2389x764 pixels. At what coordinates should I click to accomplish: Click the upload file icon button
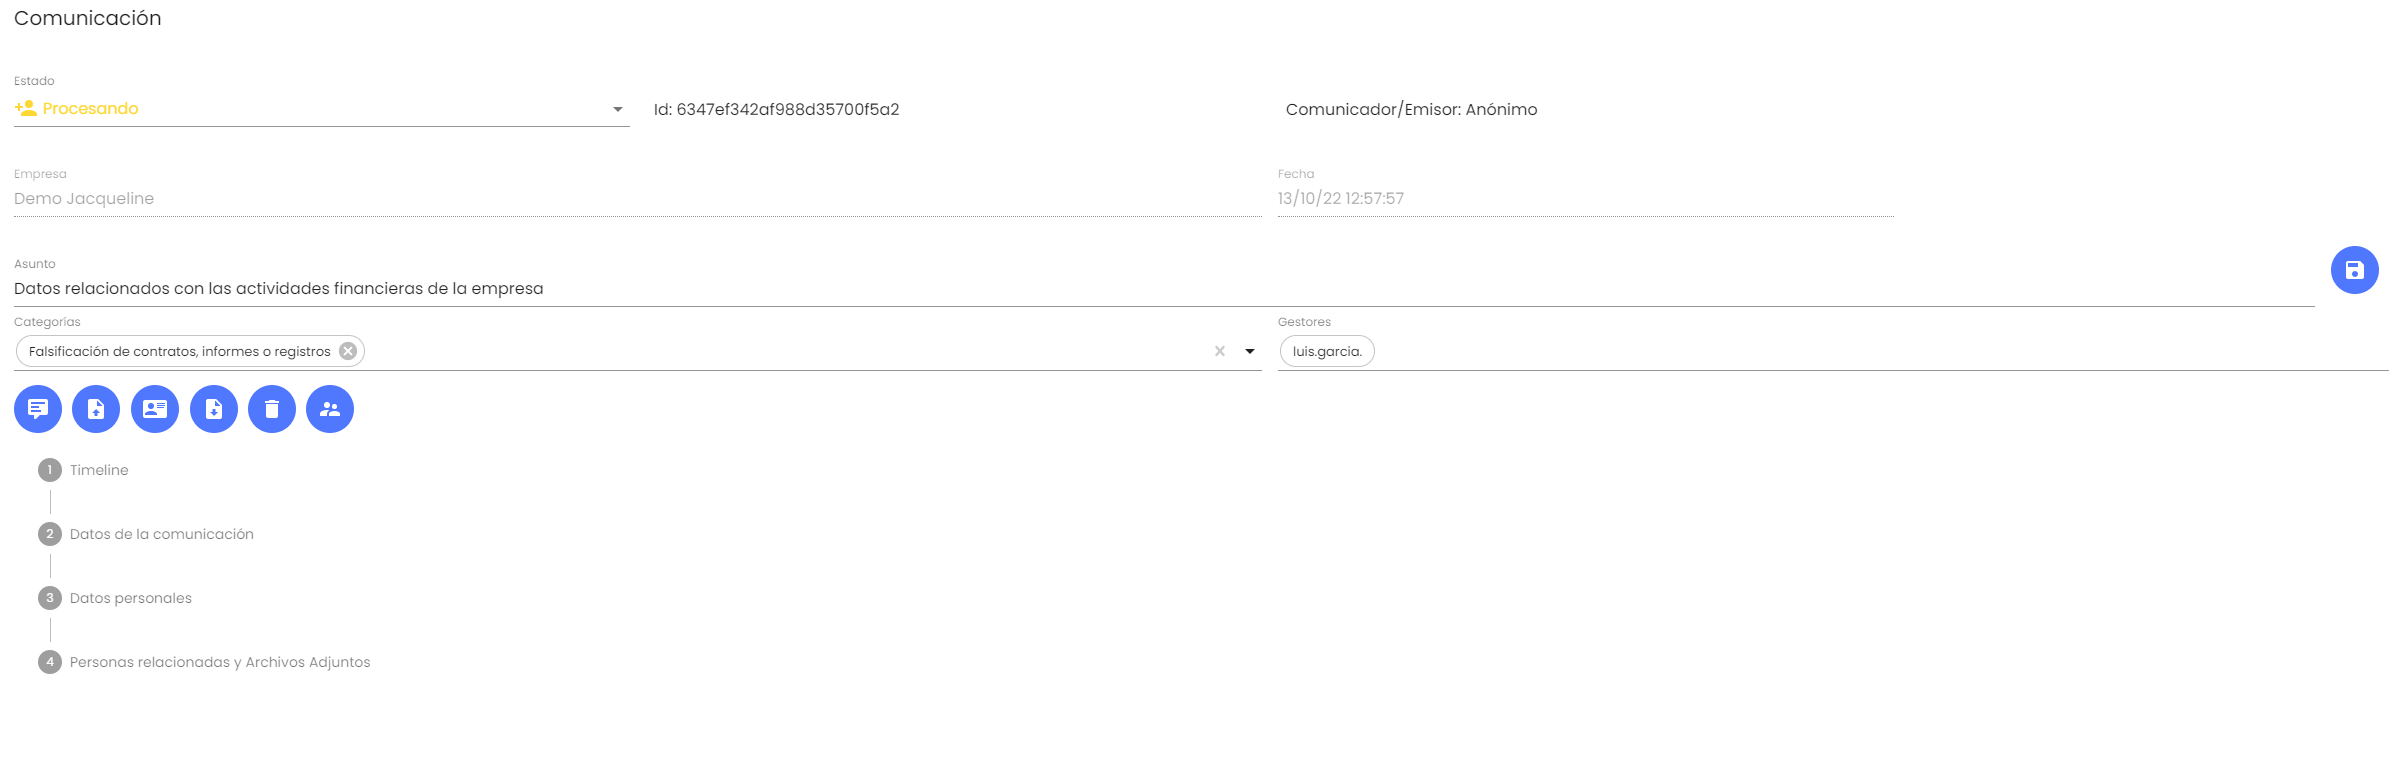(96, 409)
